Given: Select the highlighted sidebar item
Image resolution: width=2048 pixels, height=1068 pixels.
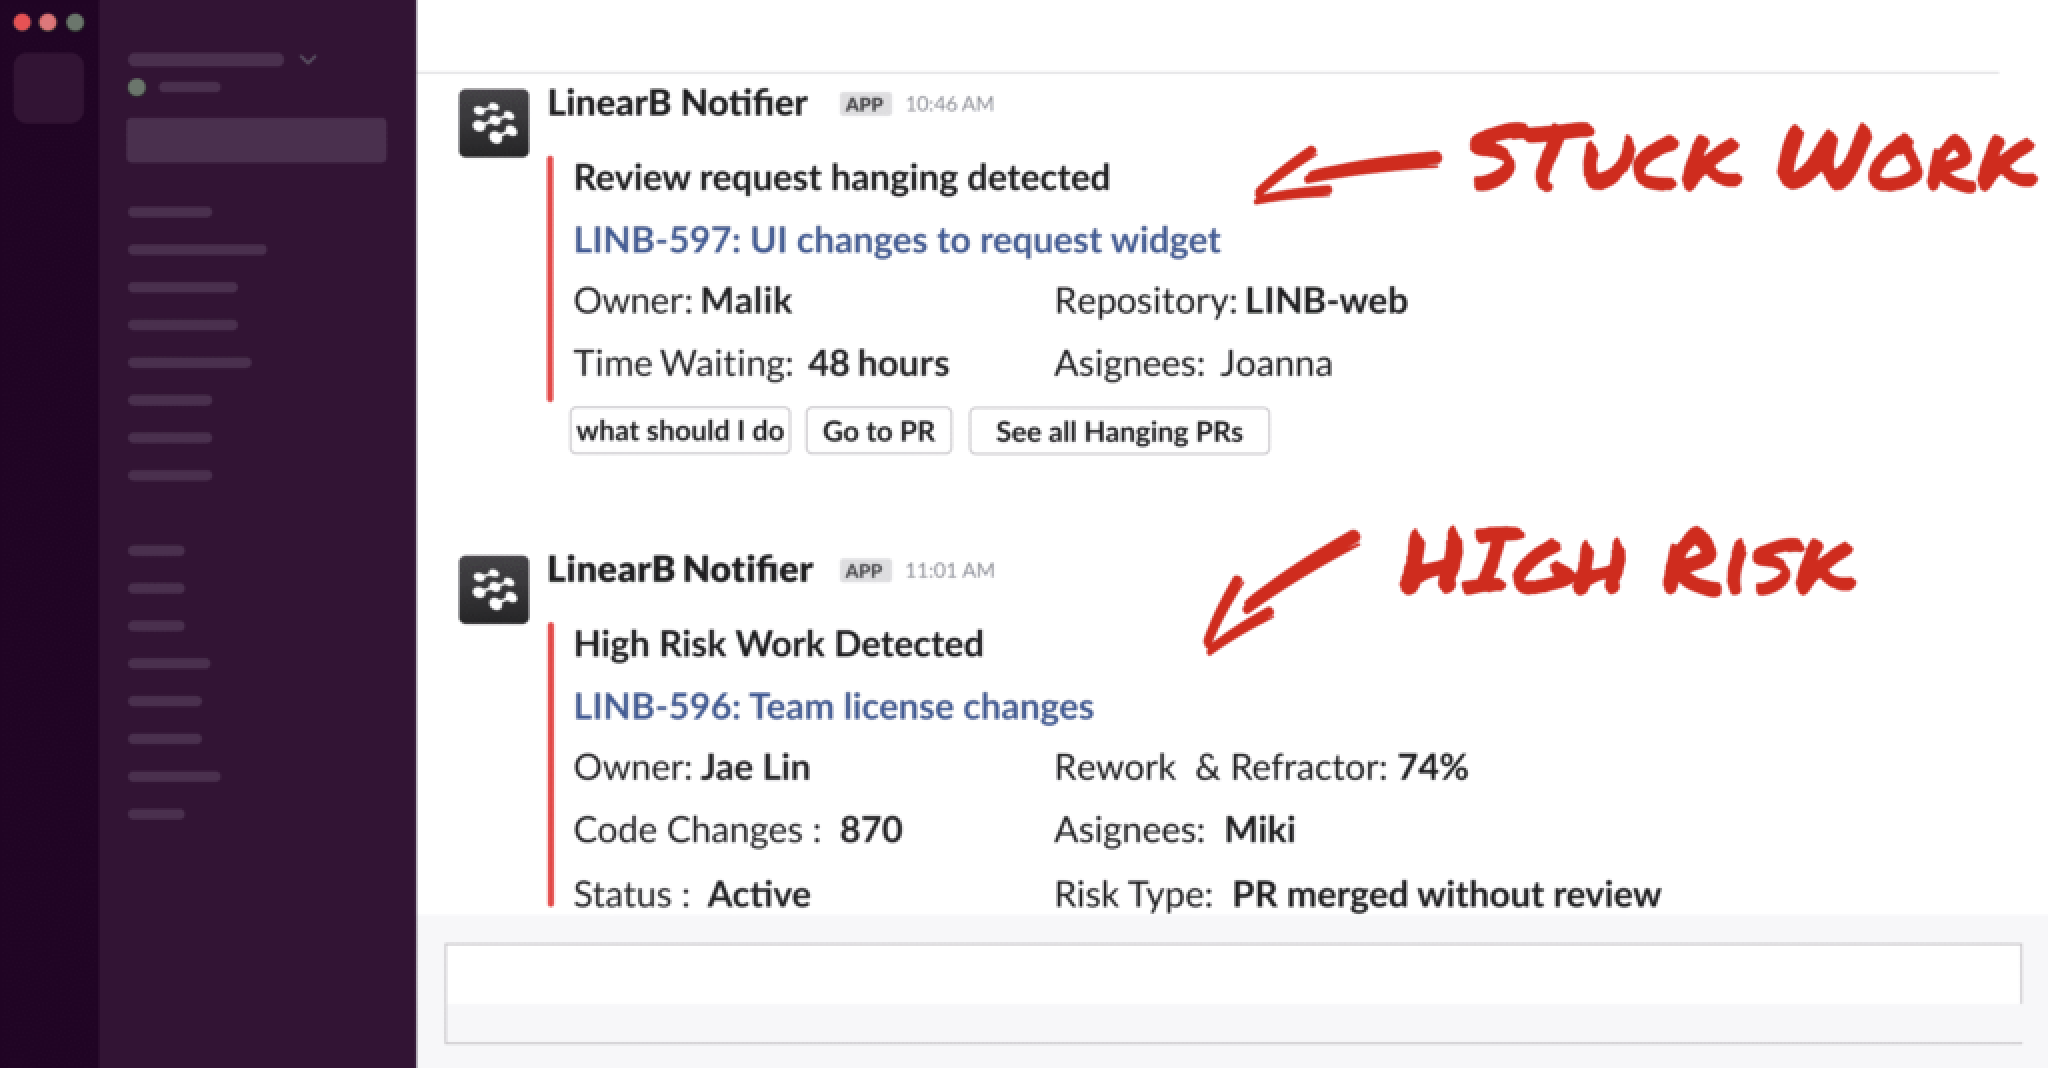Looking at the screenshot, I should click(256, 140).
